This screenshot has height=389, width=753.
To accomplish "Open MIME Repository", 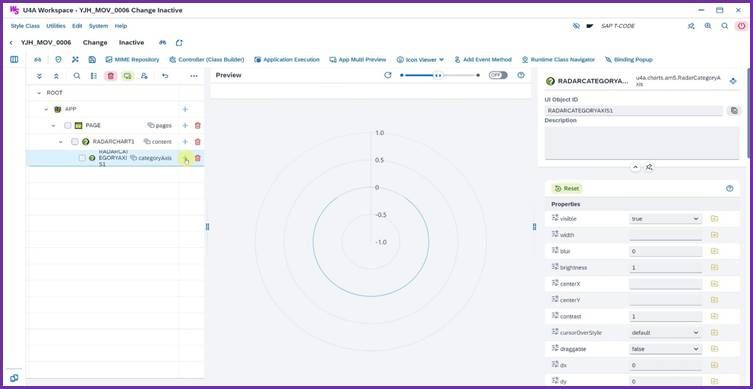I will pos(133,60).
